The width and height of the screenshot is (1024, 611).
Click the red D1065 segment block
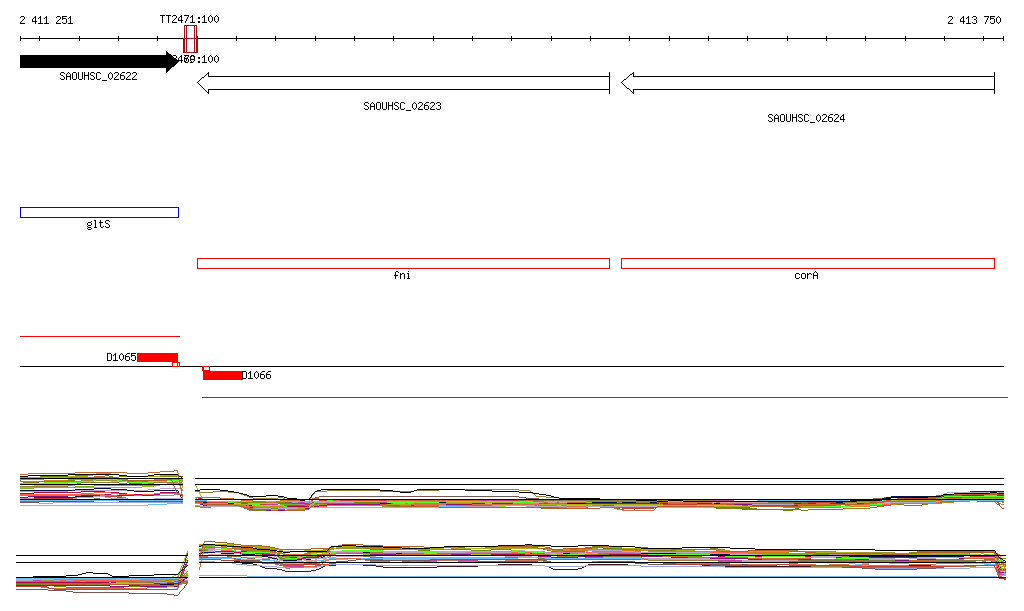coord(157,357)
